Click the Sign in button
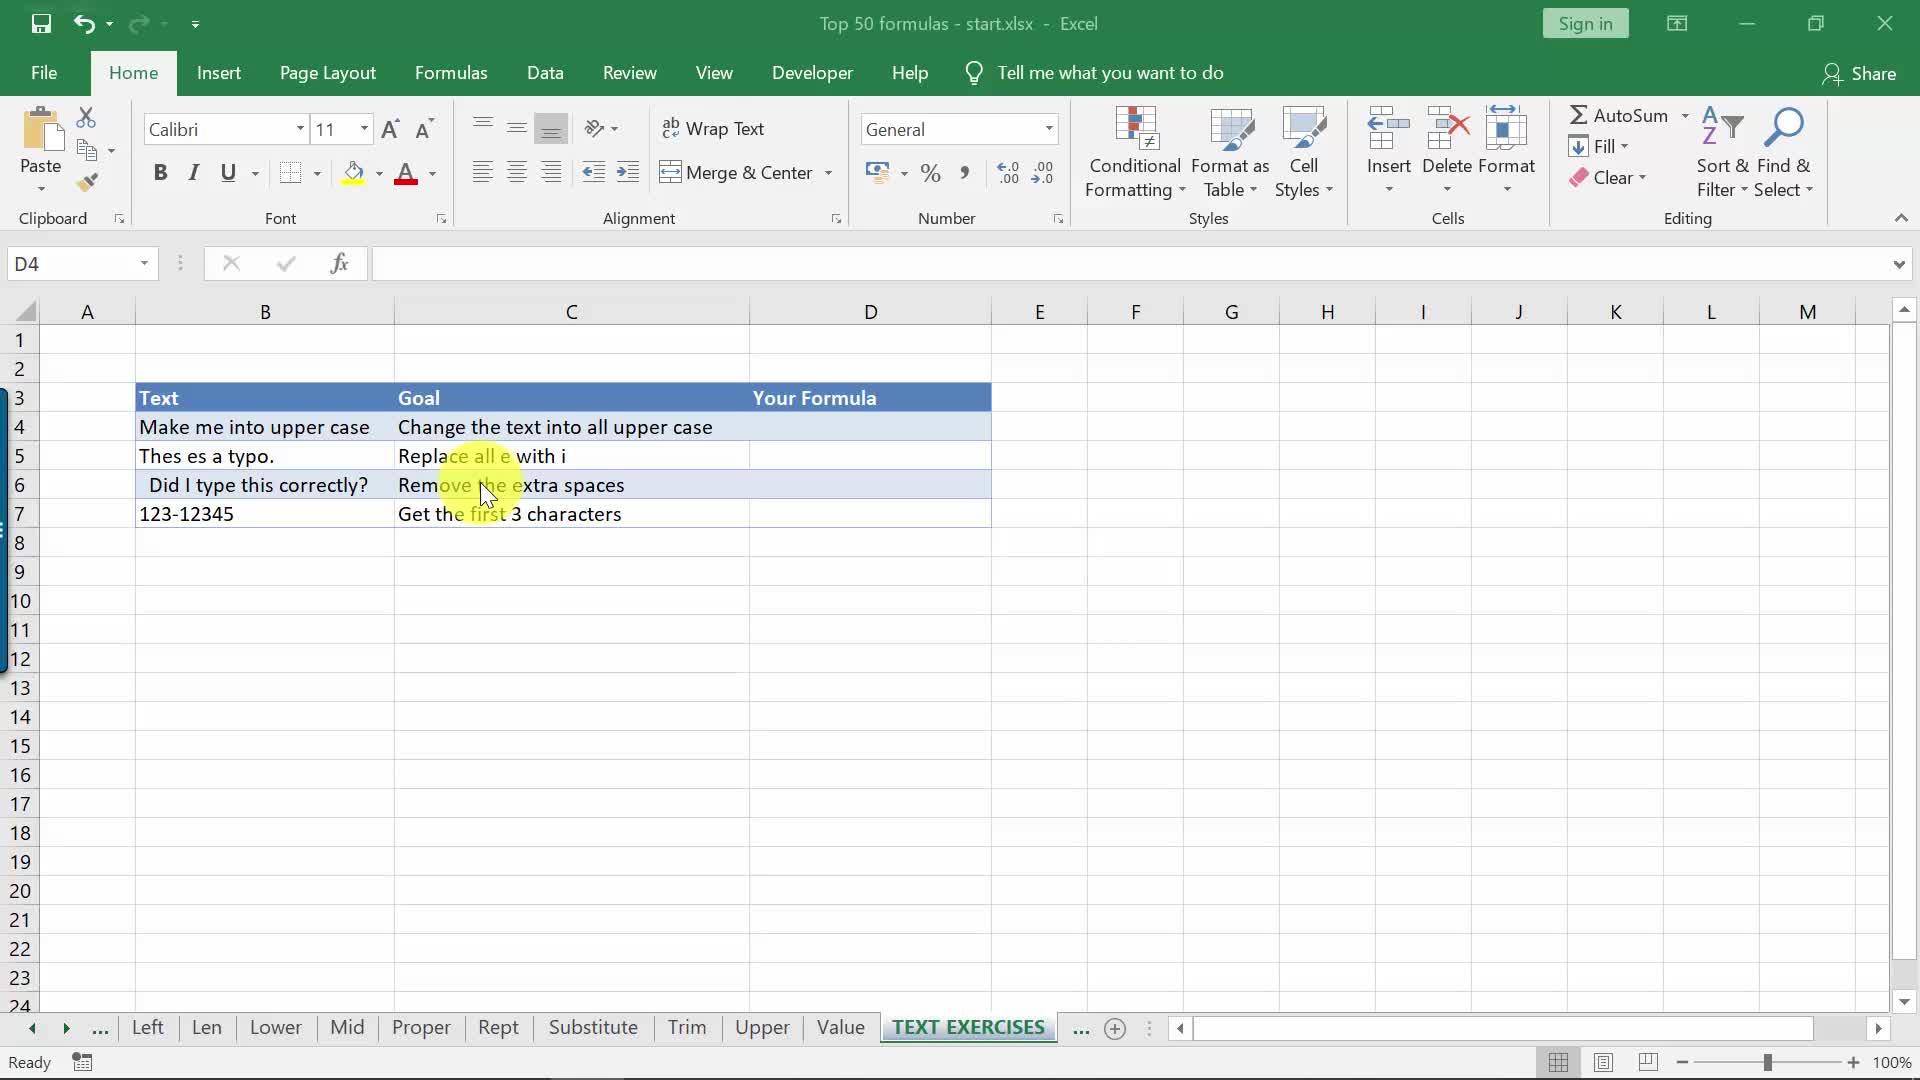This screenshot has height=1080, width=1920. pos(1585,23)
